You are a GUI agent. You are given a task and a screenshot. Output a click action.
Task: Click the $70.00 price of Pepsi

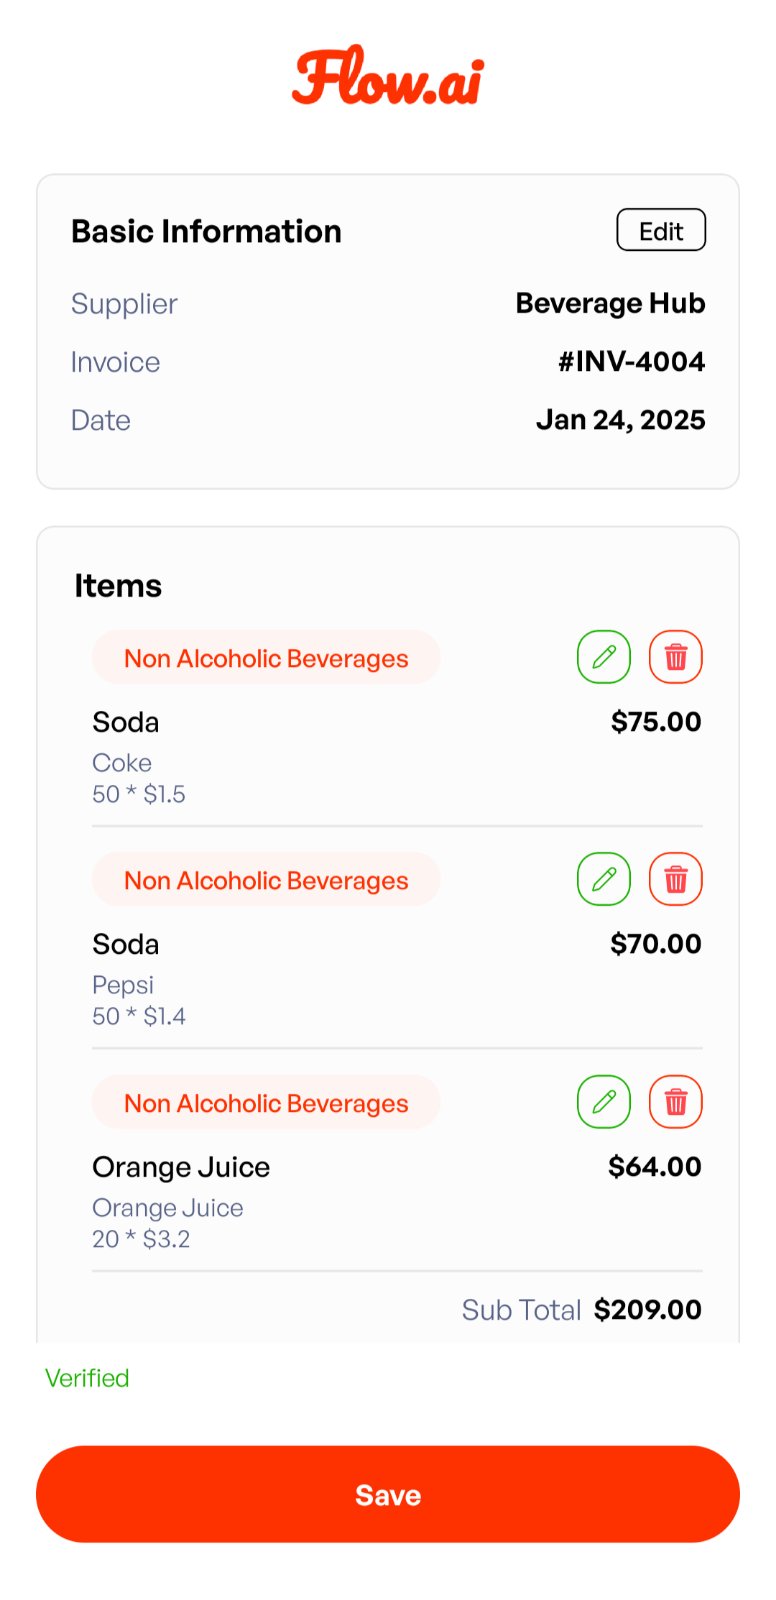point(656,943)
